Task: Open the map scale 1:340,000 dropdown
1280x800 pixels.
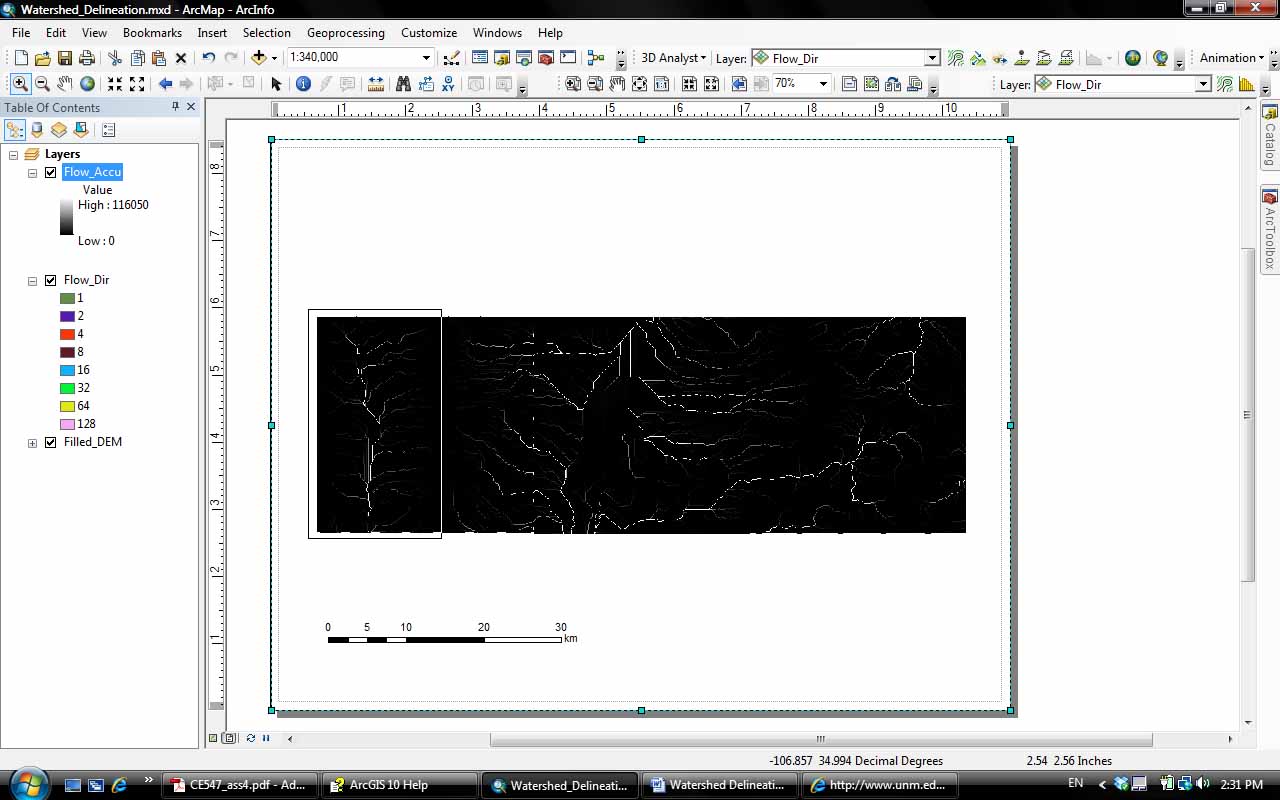Action: [427, 58]
